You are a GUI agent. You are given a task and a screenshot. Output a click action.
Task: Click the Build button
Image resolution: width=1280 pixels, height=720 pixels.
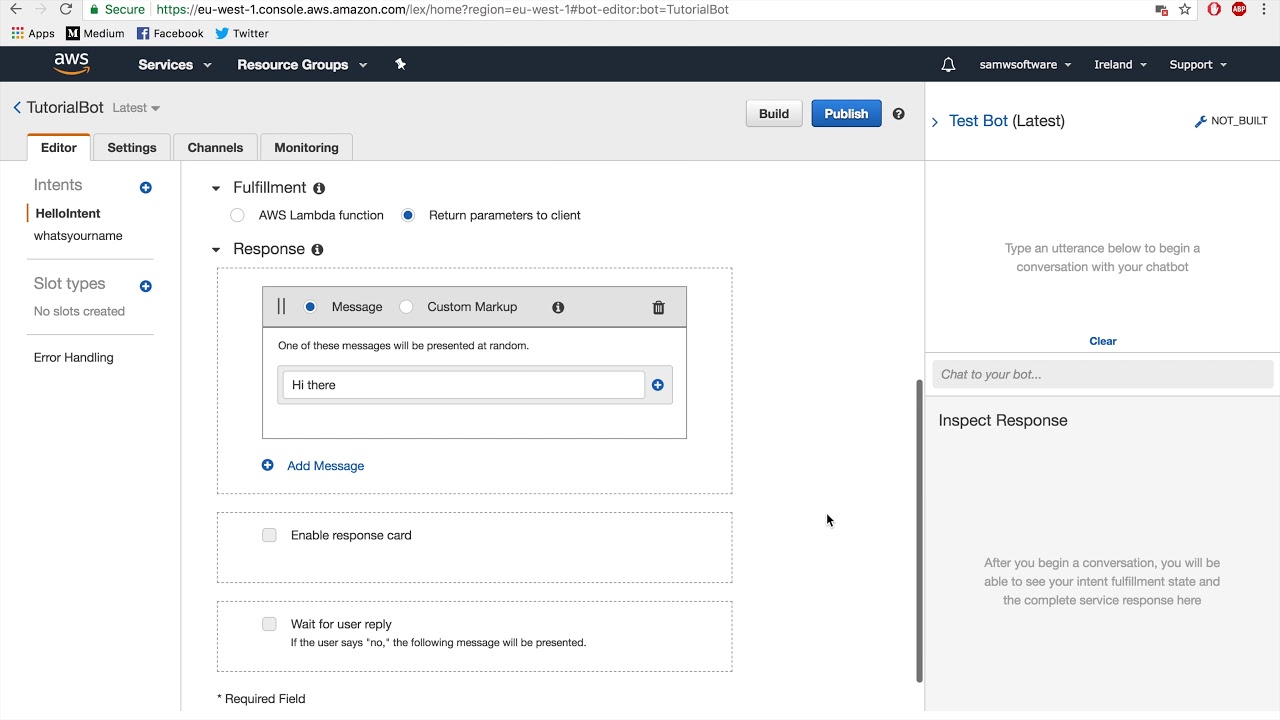click(774, 114)
